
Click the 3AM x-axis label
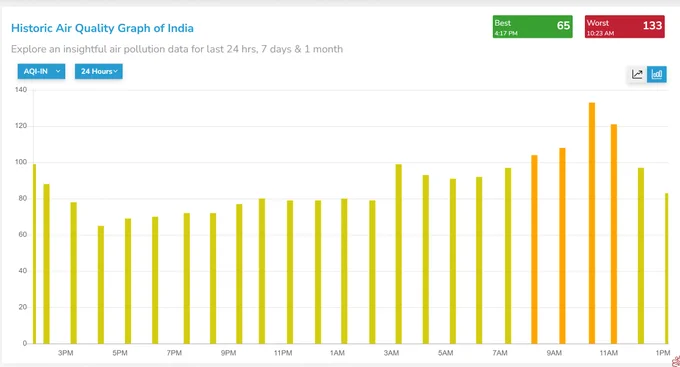point(391,353)
